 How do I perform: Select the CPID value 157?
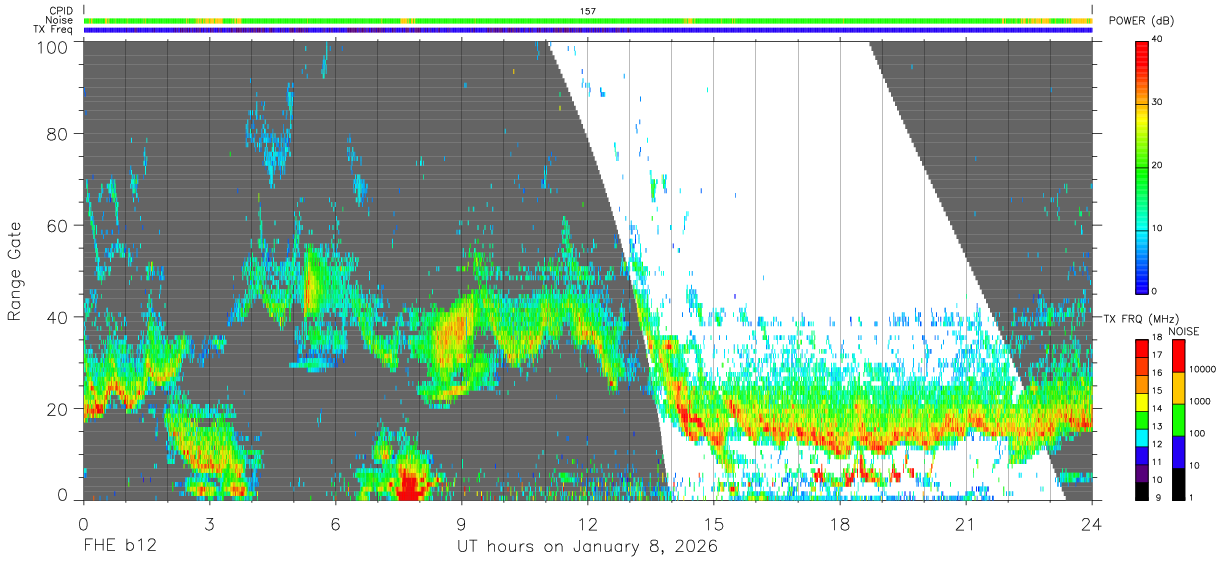pyautogui.click(x=587, y=11)
